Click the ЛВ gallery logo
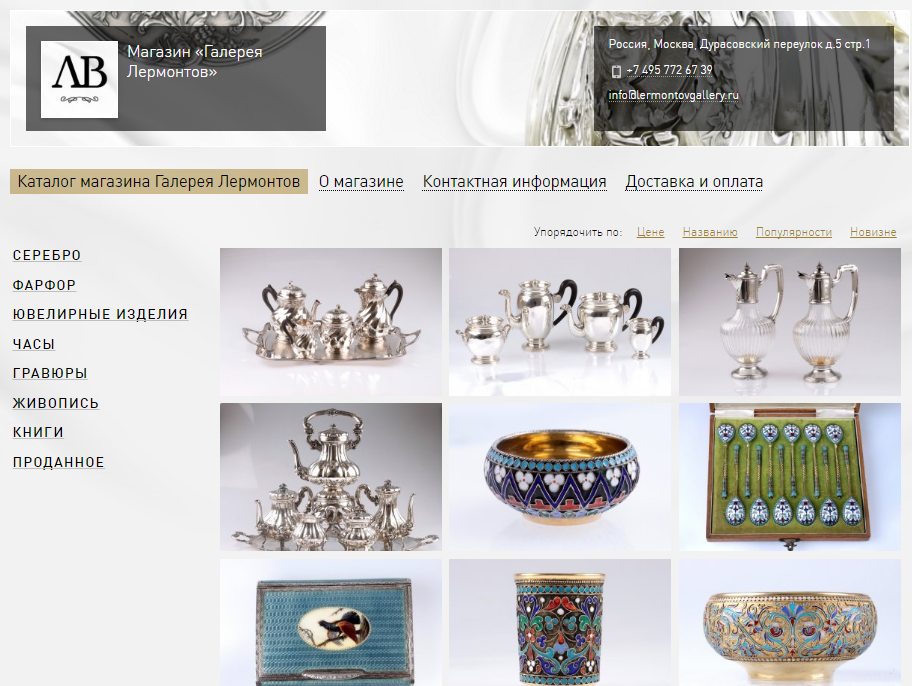912x686 pixels. pyautogui.click(x=79, y=80)
